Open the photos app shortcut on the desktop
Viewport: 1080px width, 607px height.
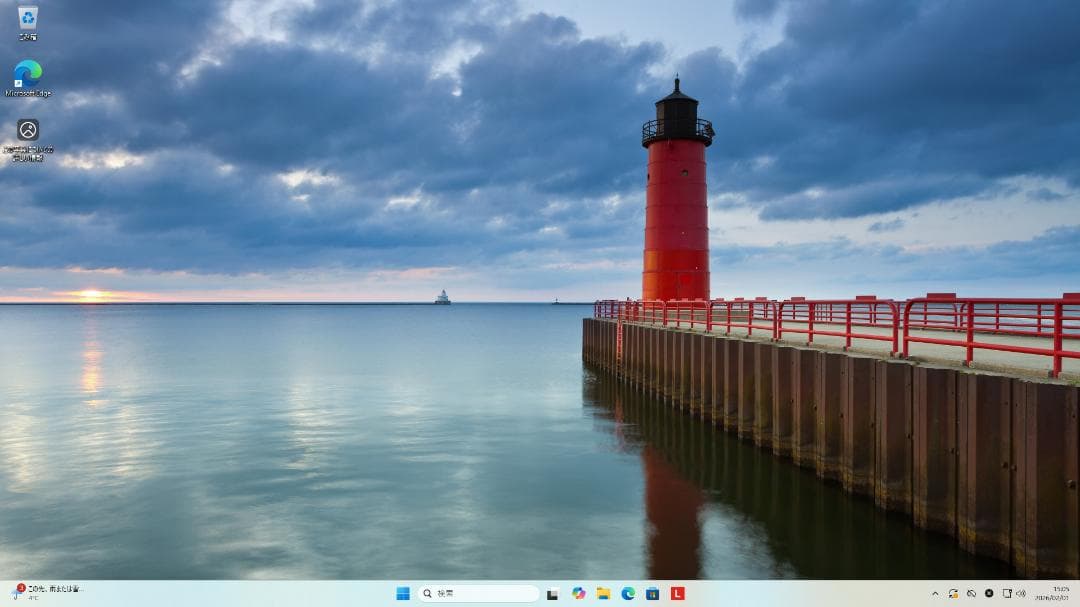point(25,130)
